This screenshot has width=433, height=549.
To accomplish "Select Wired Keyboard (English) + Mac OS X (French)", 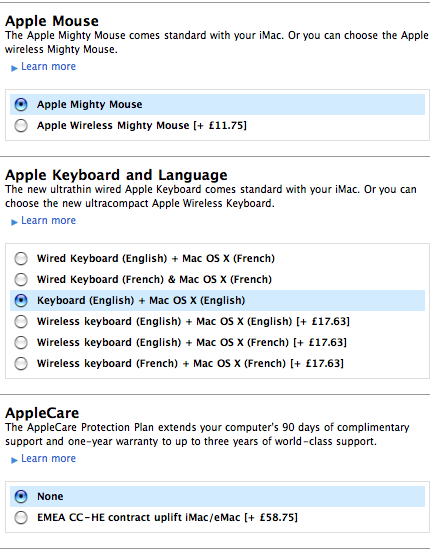I will (21, 258).
